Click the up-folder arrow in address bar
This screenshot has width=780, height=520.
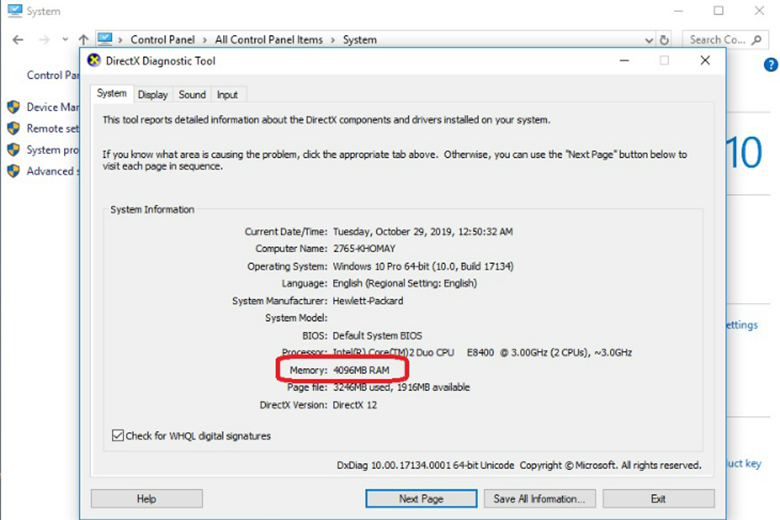coord(83,40)
